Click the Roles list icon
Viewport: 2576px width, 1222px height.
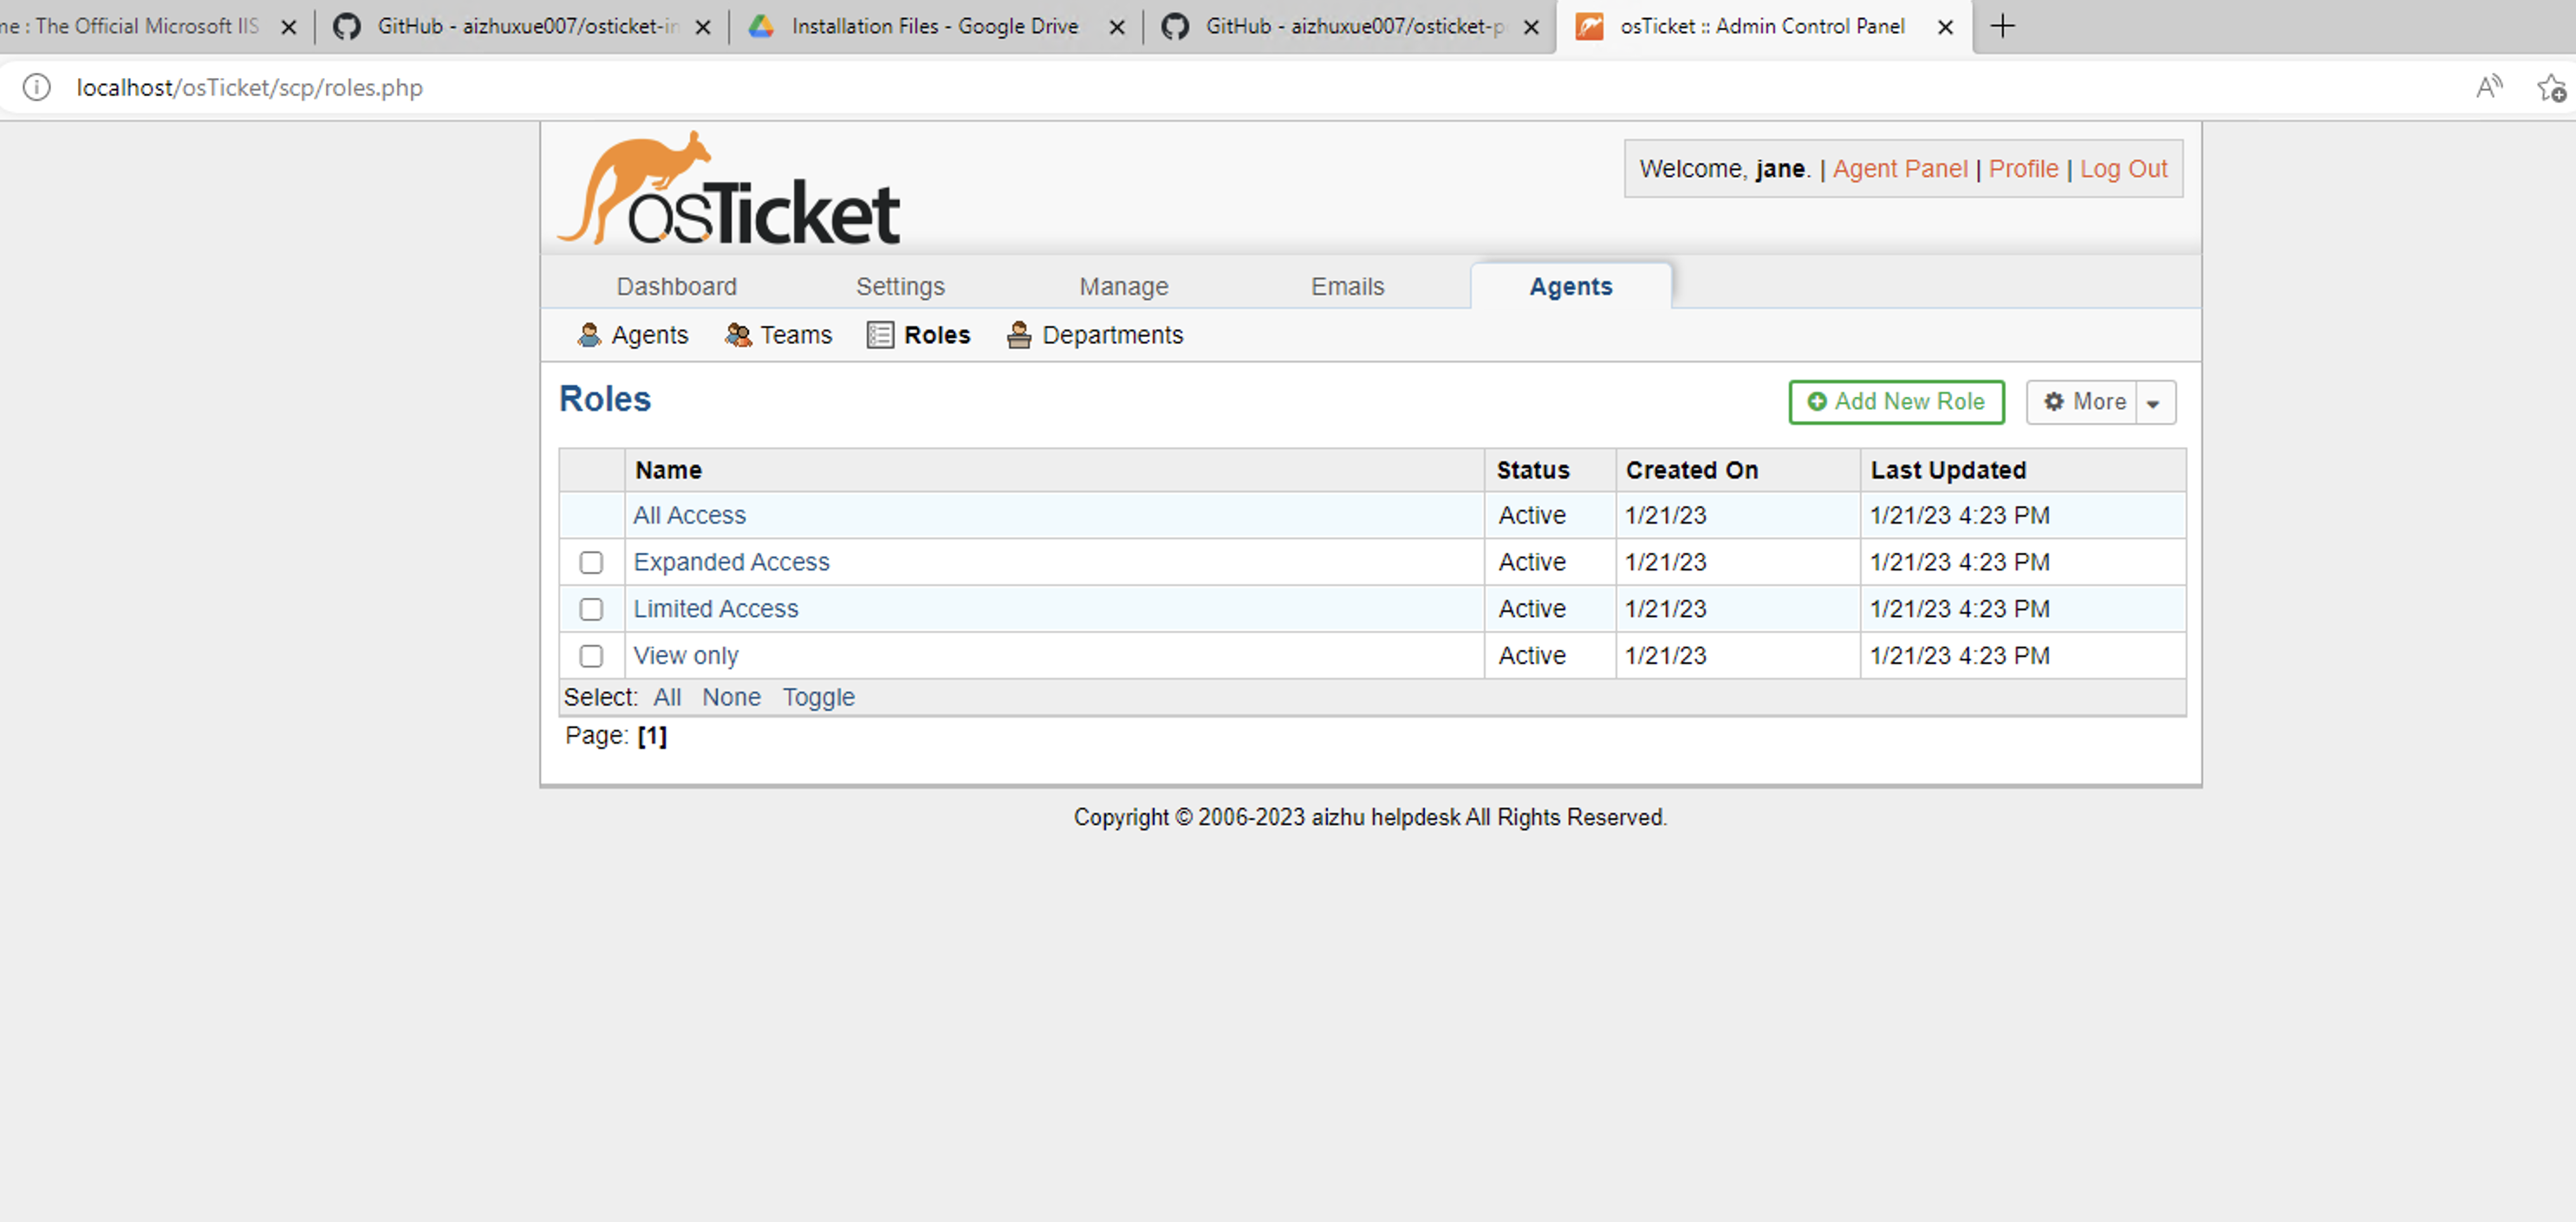[880, 335]
